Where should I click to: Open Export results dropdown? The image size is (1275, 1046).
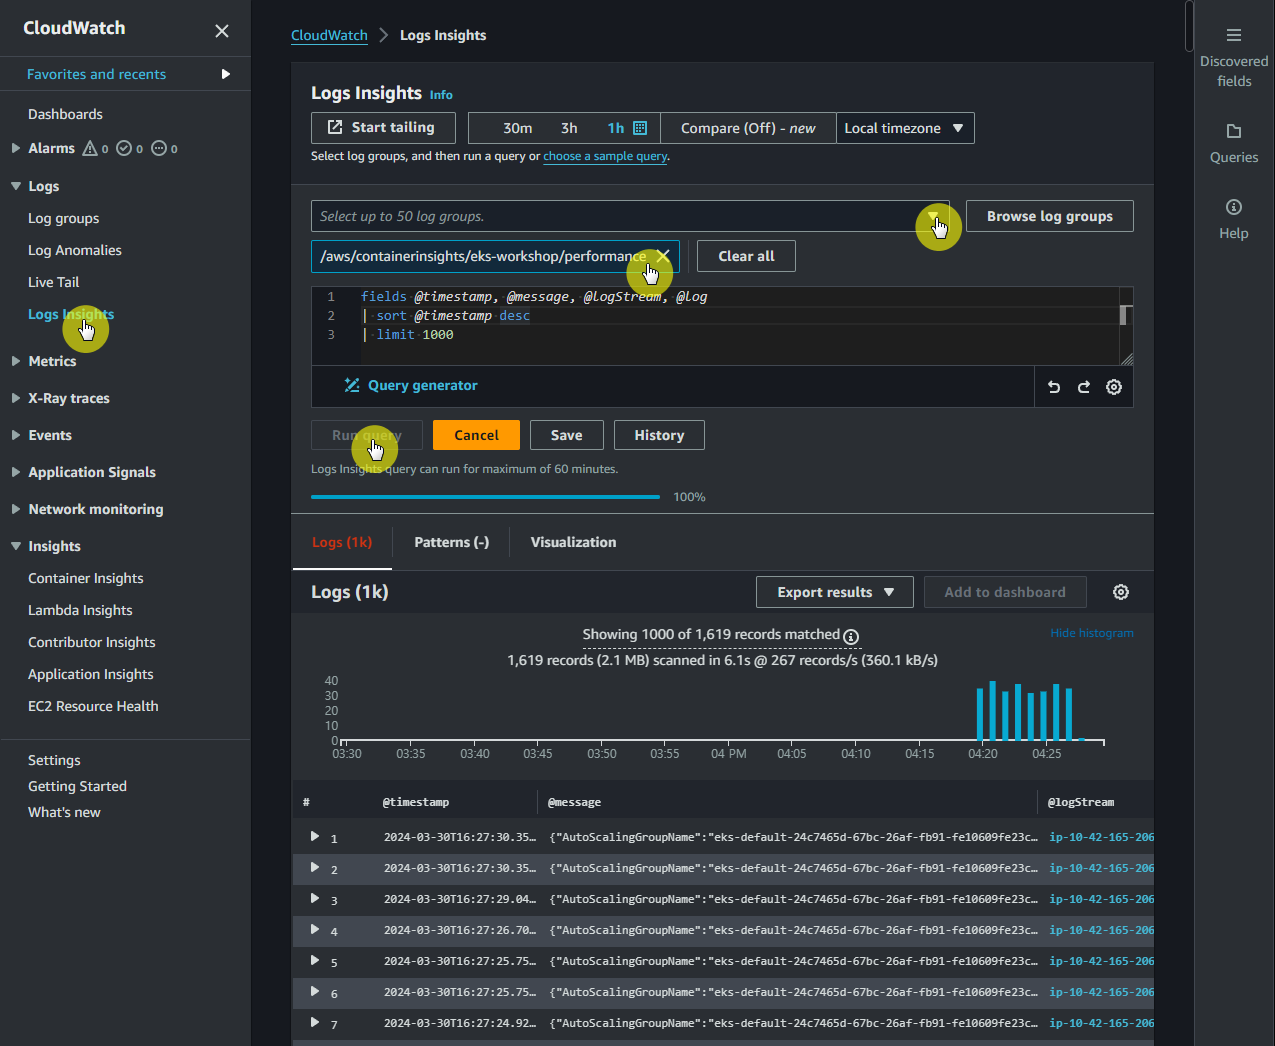[x=834, y=592]
